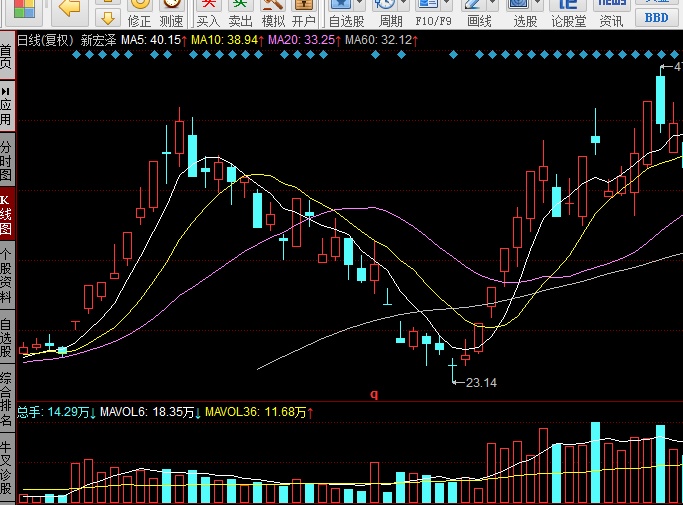Open the 个股资料 sidebar tab
The image size is (683, 505).
(7, 275)
